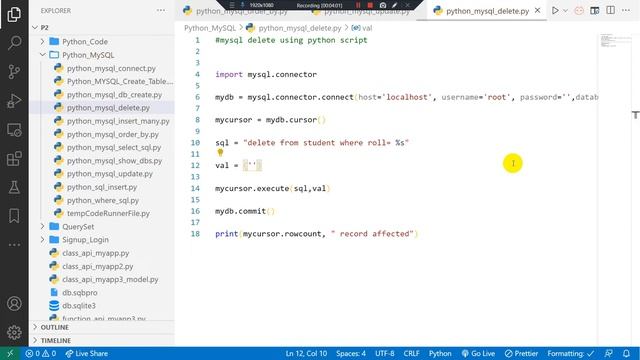Click the editor minimap overview
Screen dimensions: 640x360
(614, 41)
